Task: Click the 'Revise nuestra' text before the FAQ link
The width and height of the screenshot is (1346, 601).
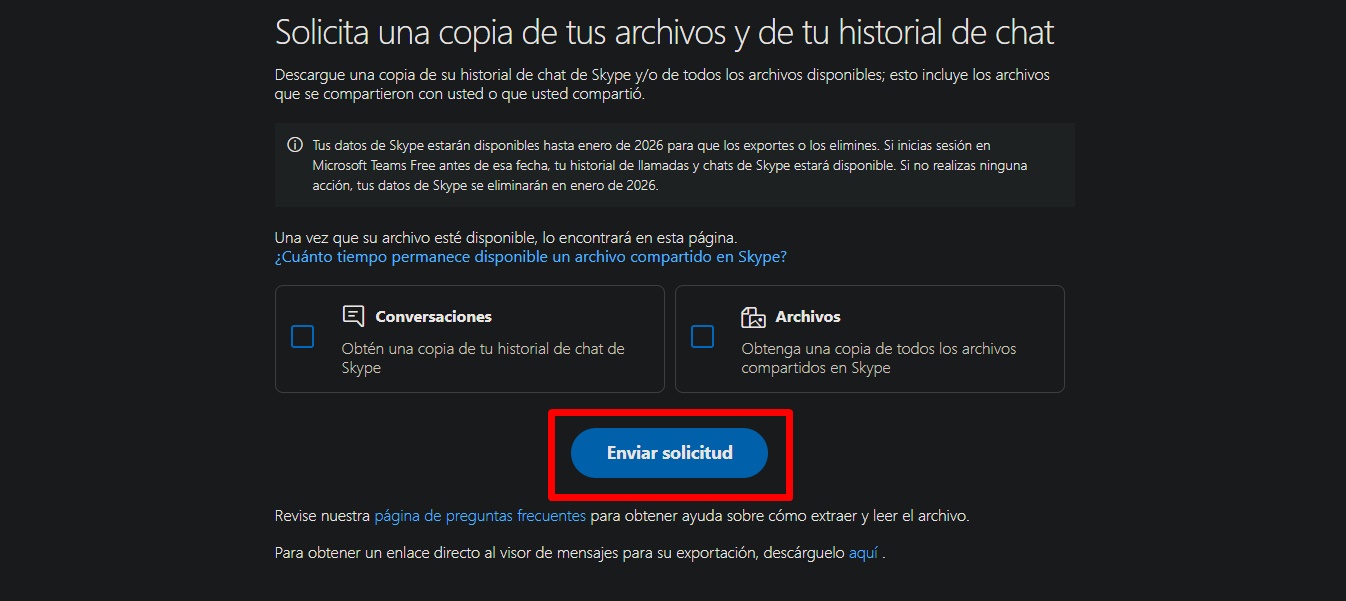Action: [x=322, y=516]
